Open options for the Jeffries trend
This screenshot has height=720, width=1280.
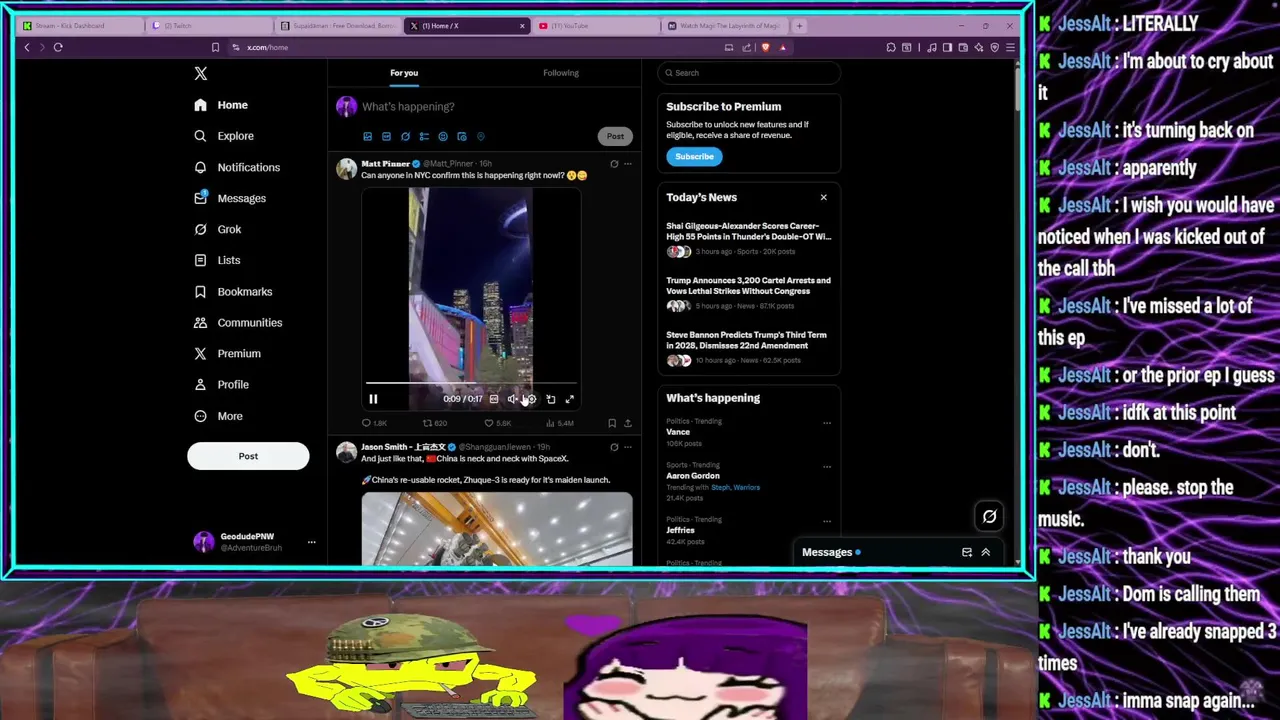(x=827, y=521)
